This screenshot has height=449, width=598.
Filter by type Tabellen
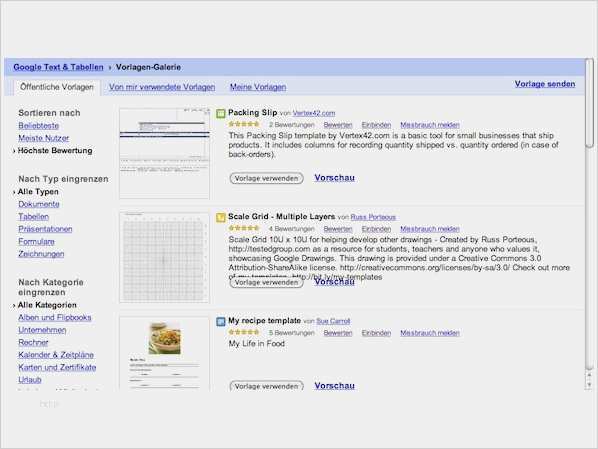pos(34,217)
